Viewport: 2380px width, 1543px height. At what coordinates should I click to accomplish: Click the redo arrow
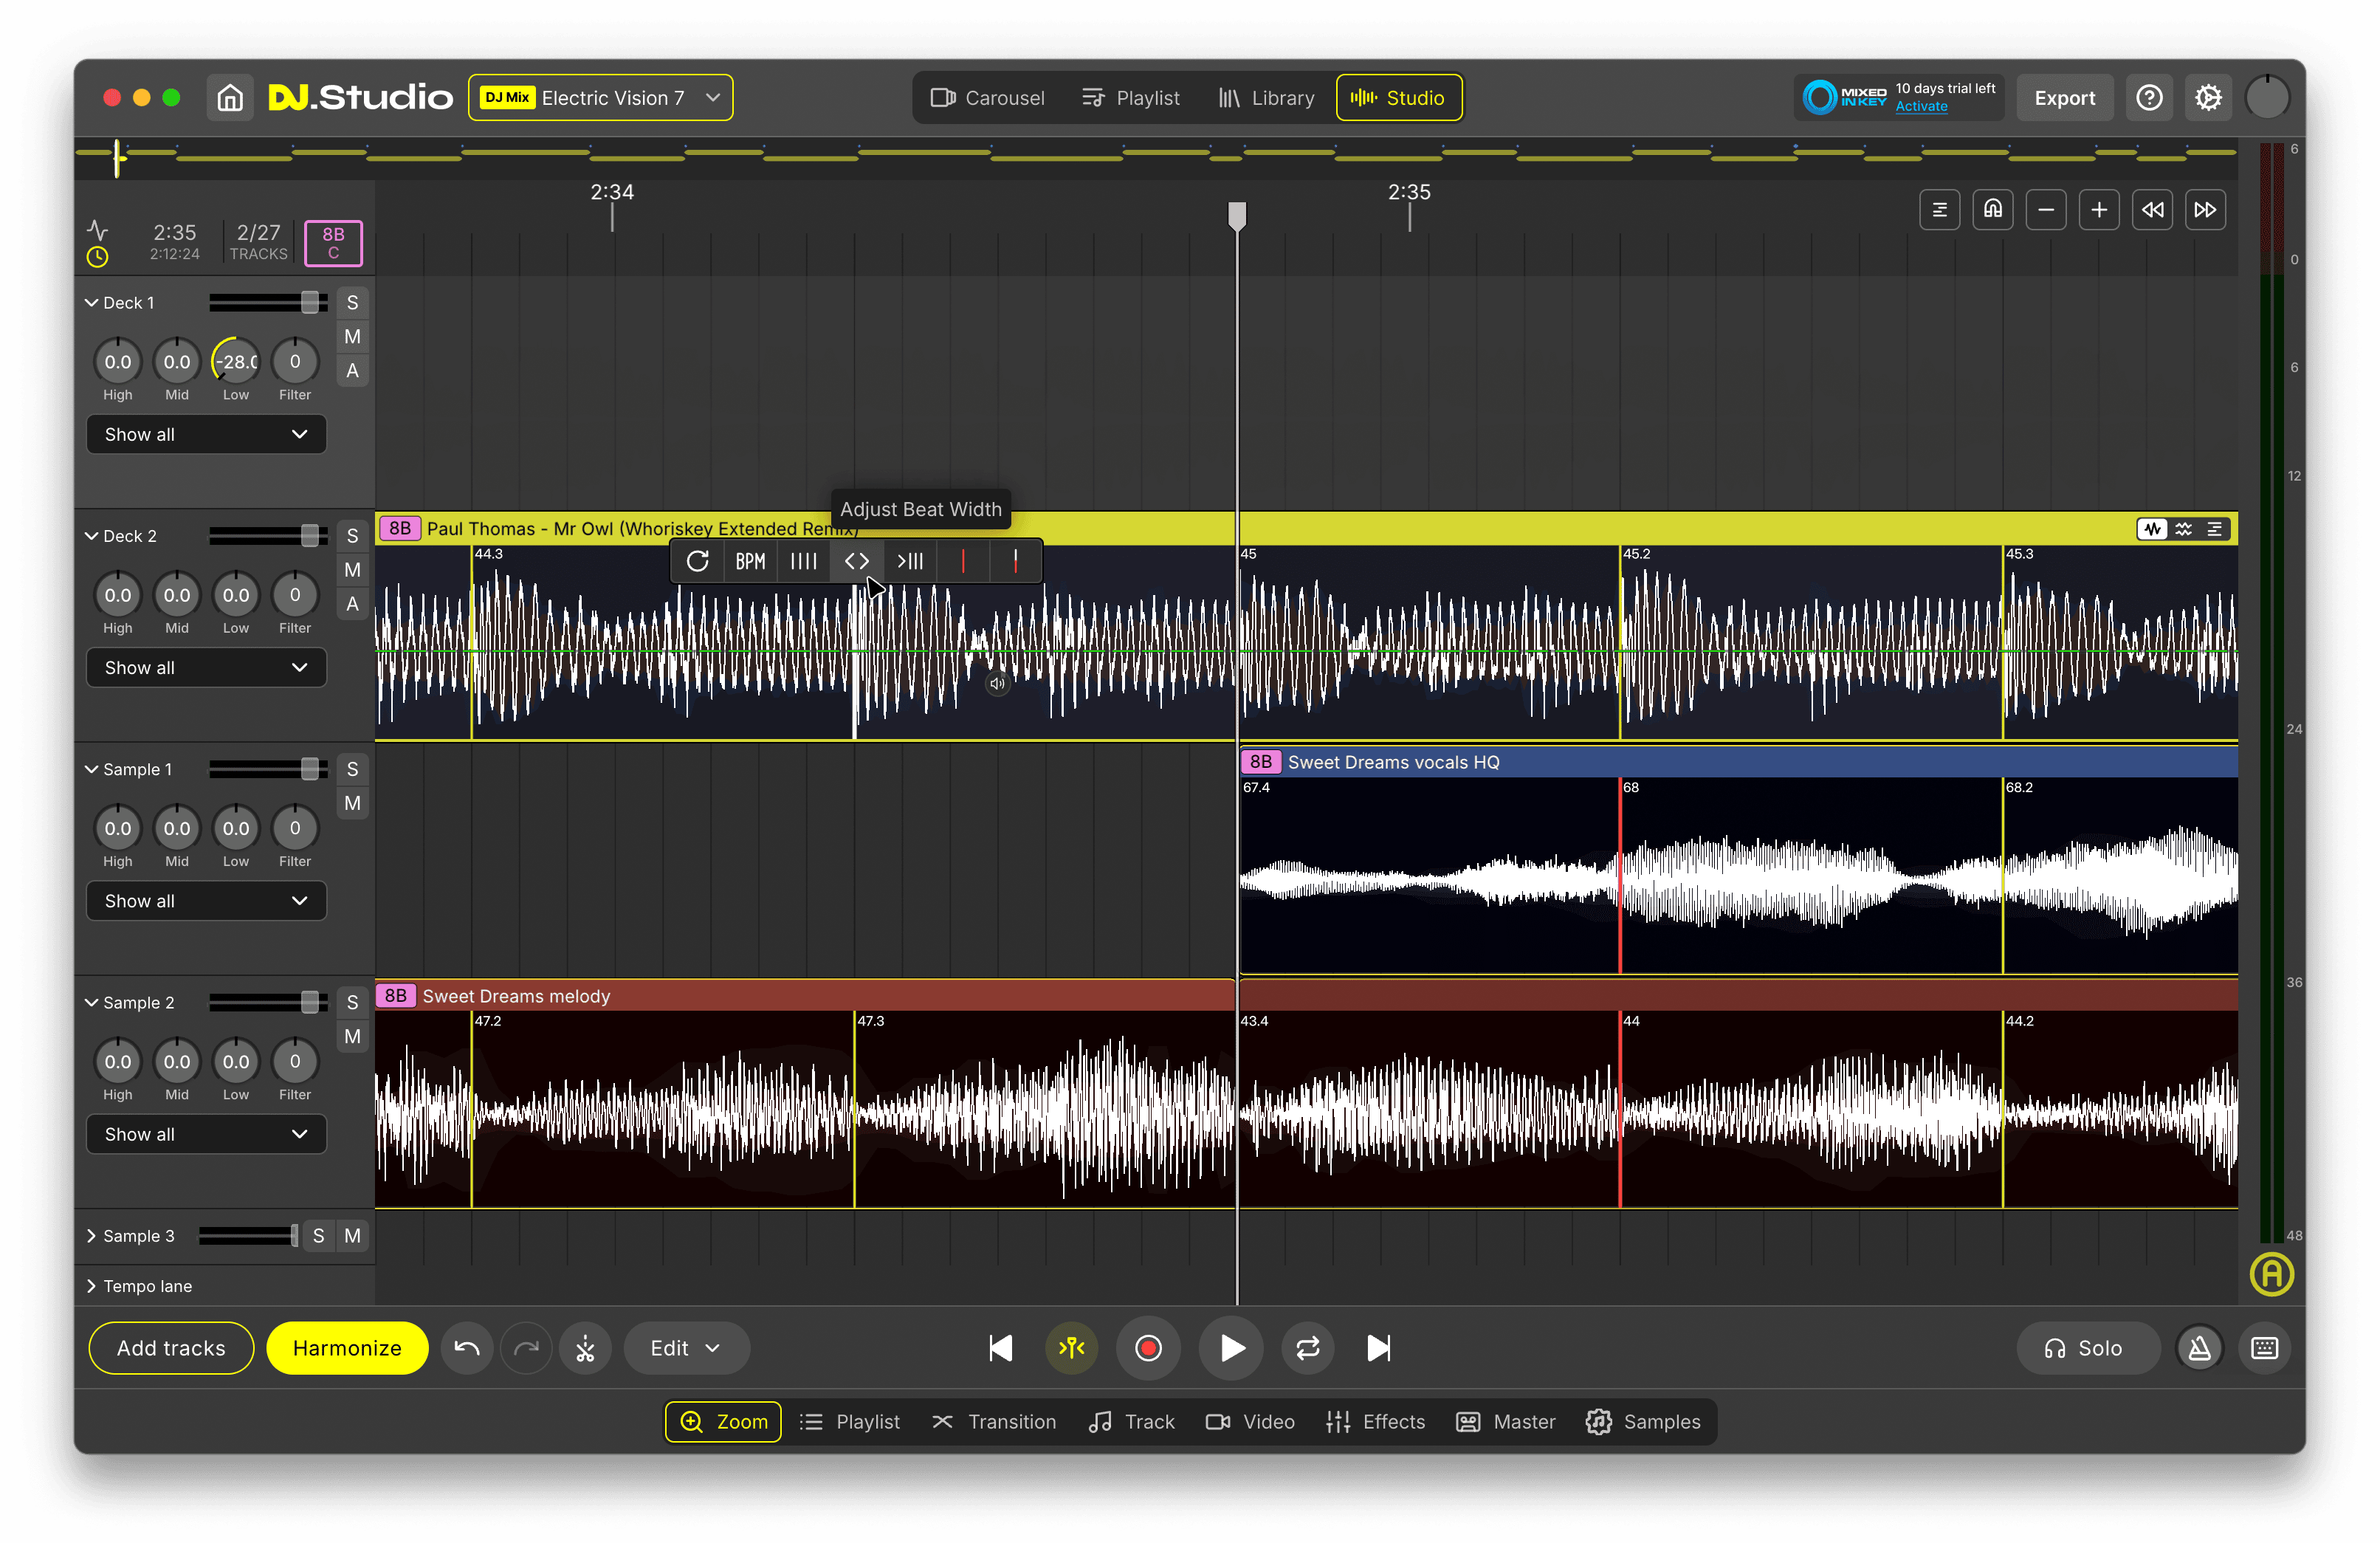tap(526, 1348)
